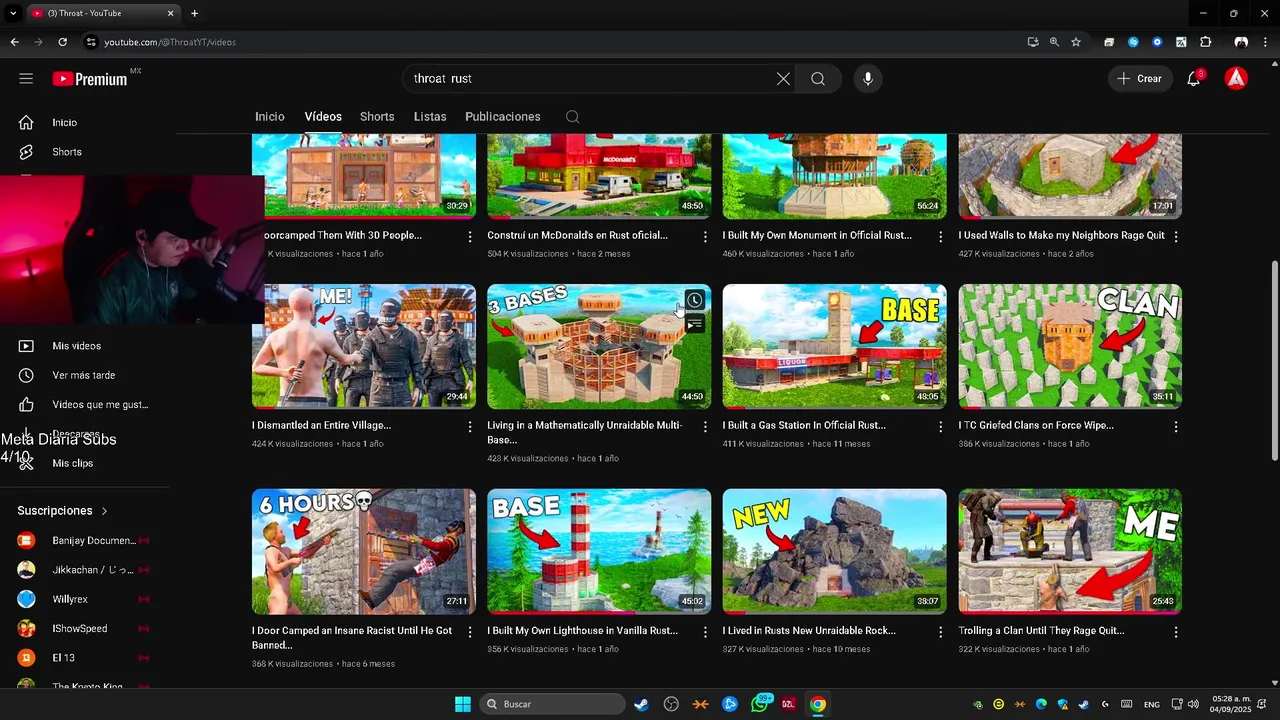
Task: Open the YouTube hamburger guide menu
Action: pos(26,78)
